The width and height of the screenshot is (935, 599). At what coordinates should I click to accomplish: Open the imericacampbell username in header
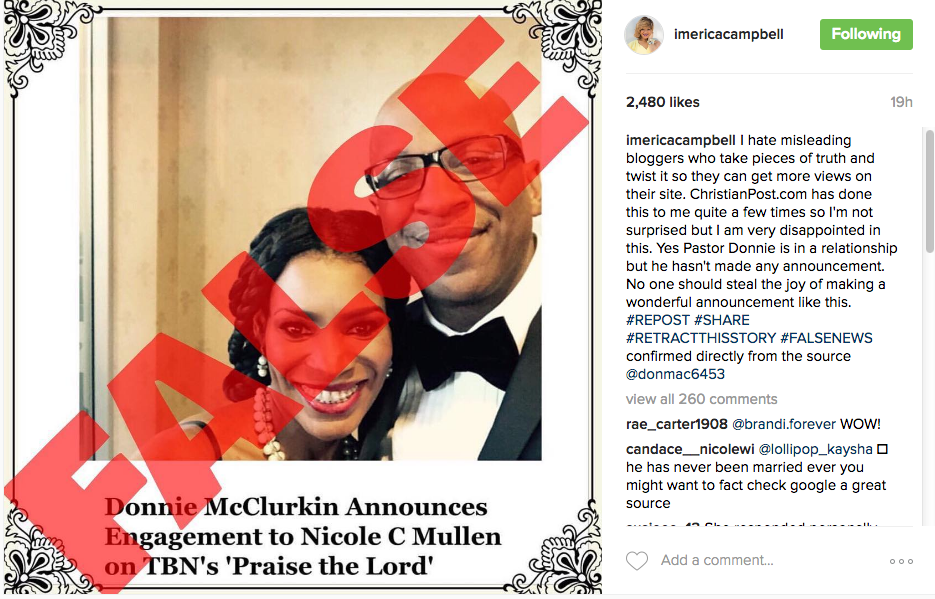(x=728, y=35)
